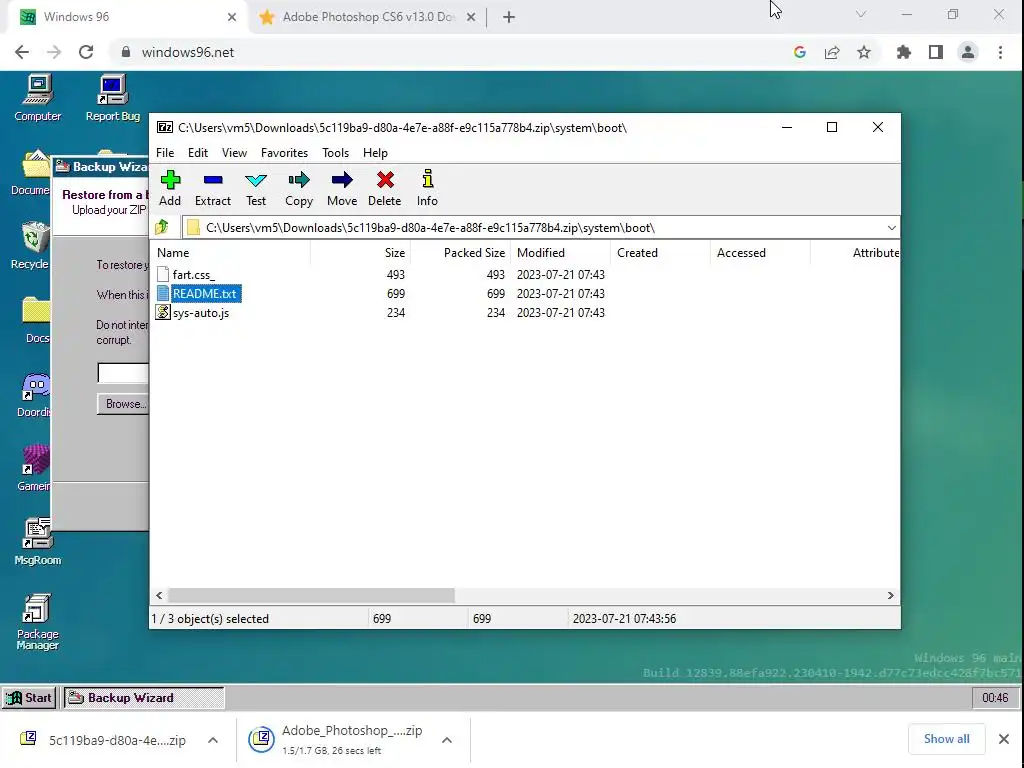Open the Favorites menu
The height and width of the screenshot is (768, 1024).
(284, 153)
